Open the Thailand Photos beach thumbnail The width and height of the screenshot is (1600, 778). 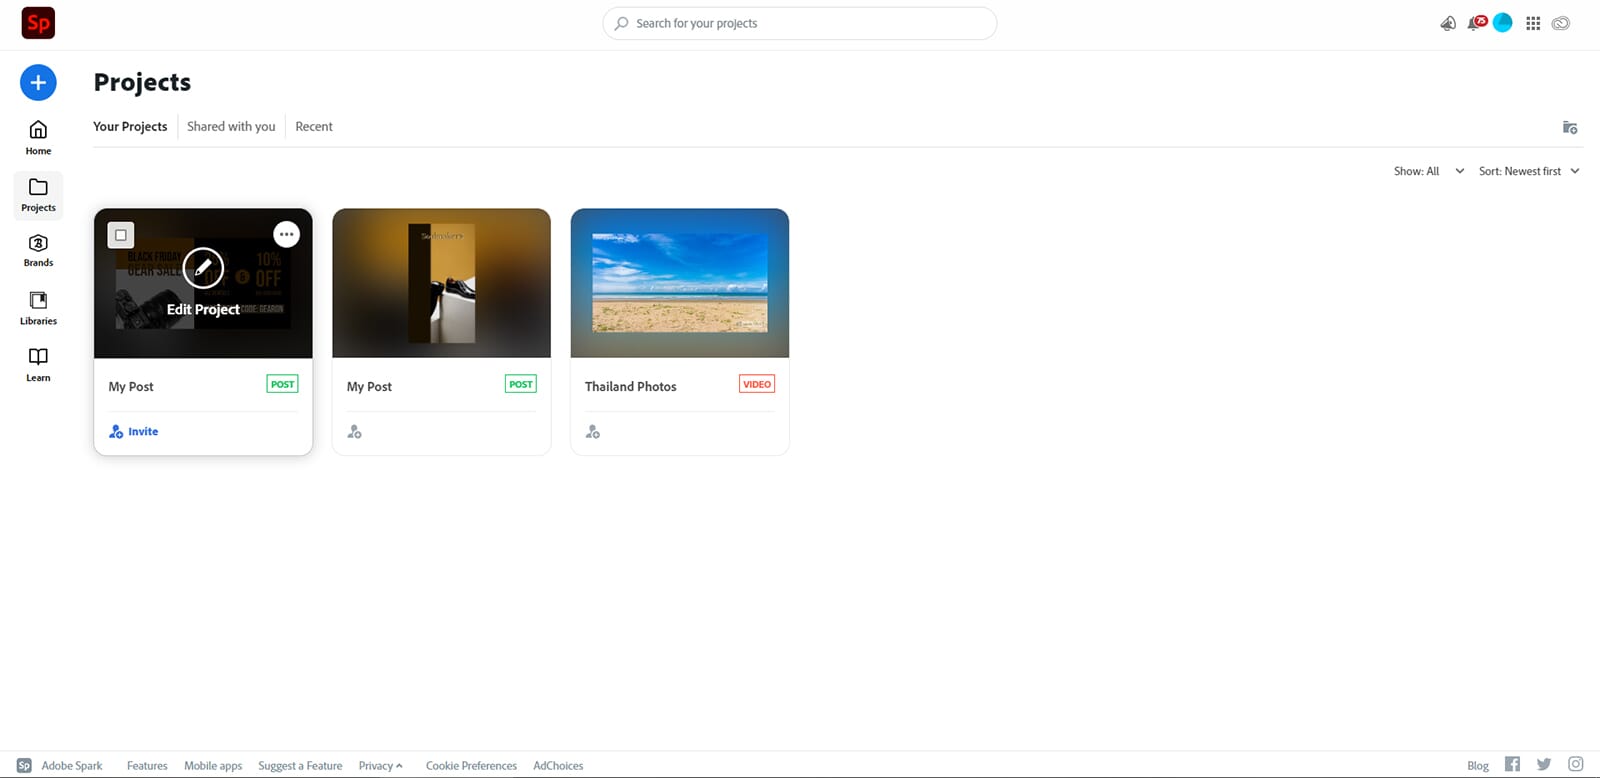[x=680, y=283]
